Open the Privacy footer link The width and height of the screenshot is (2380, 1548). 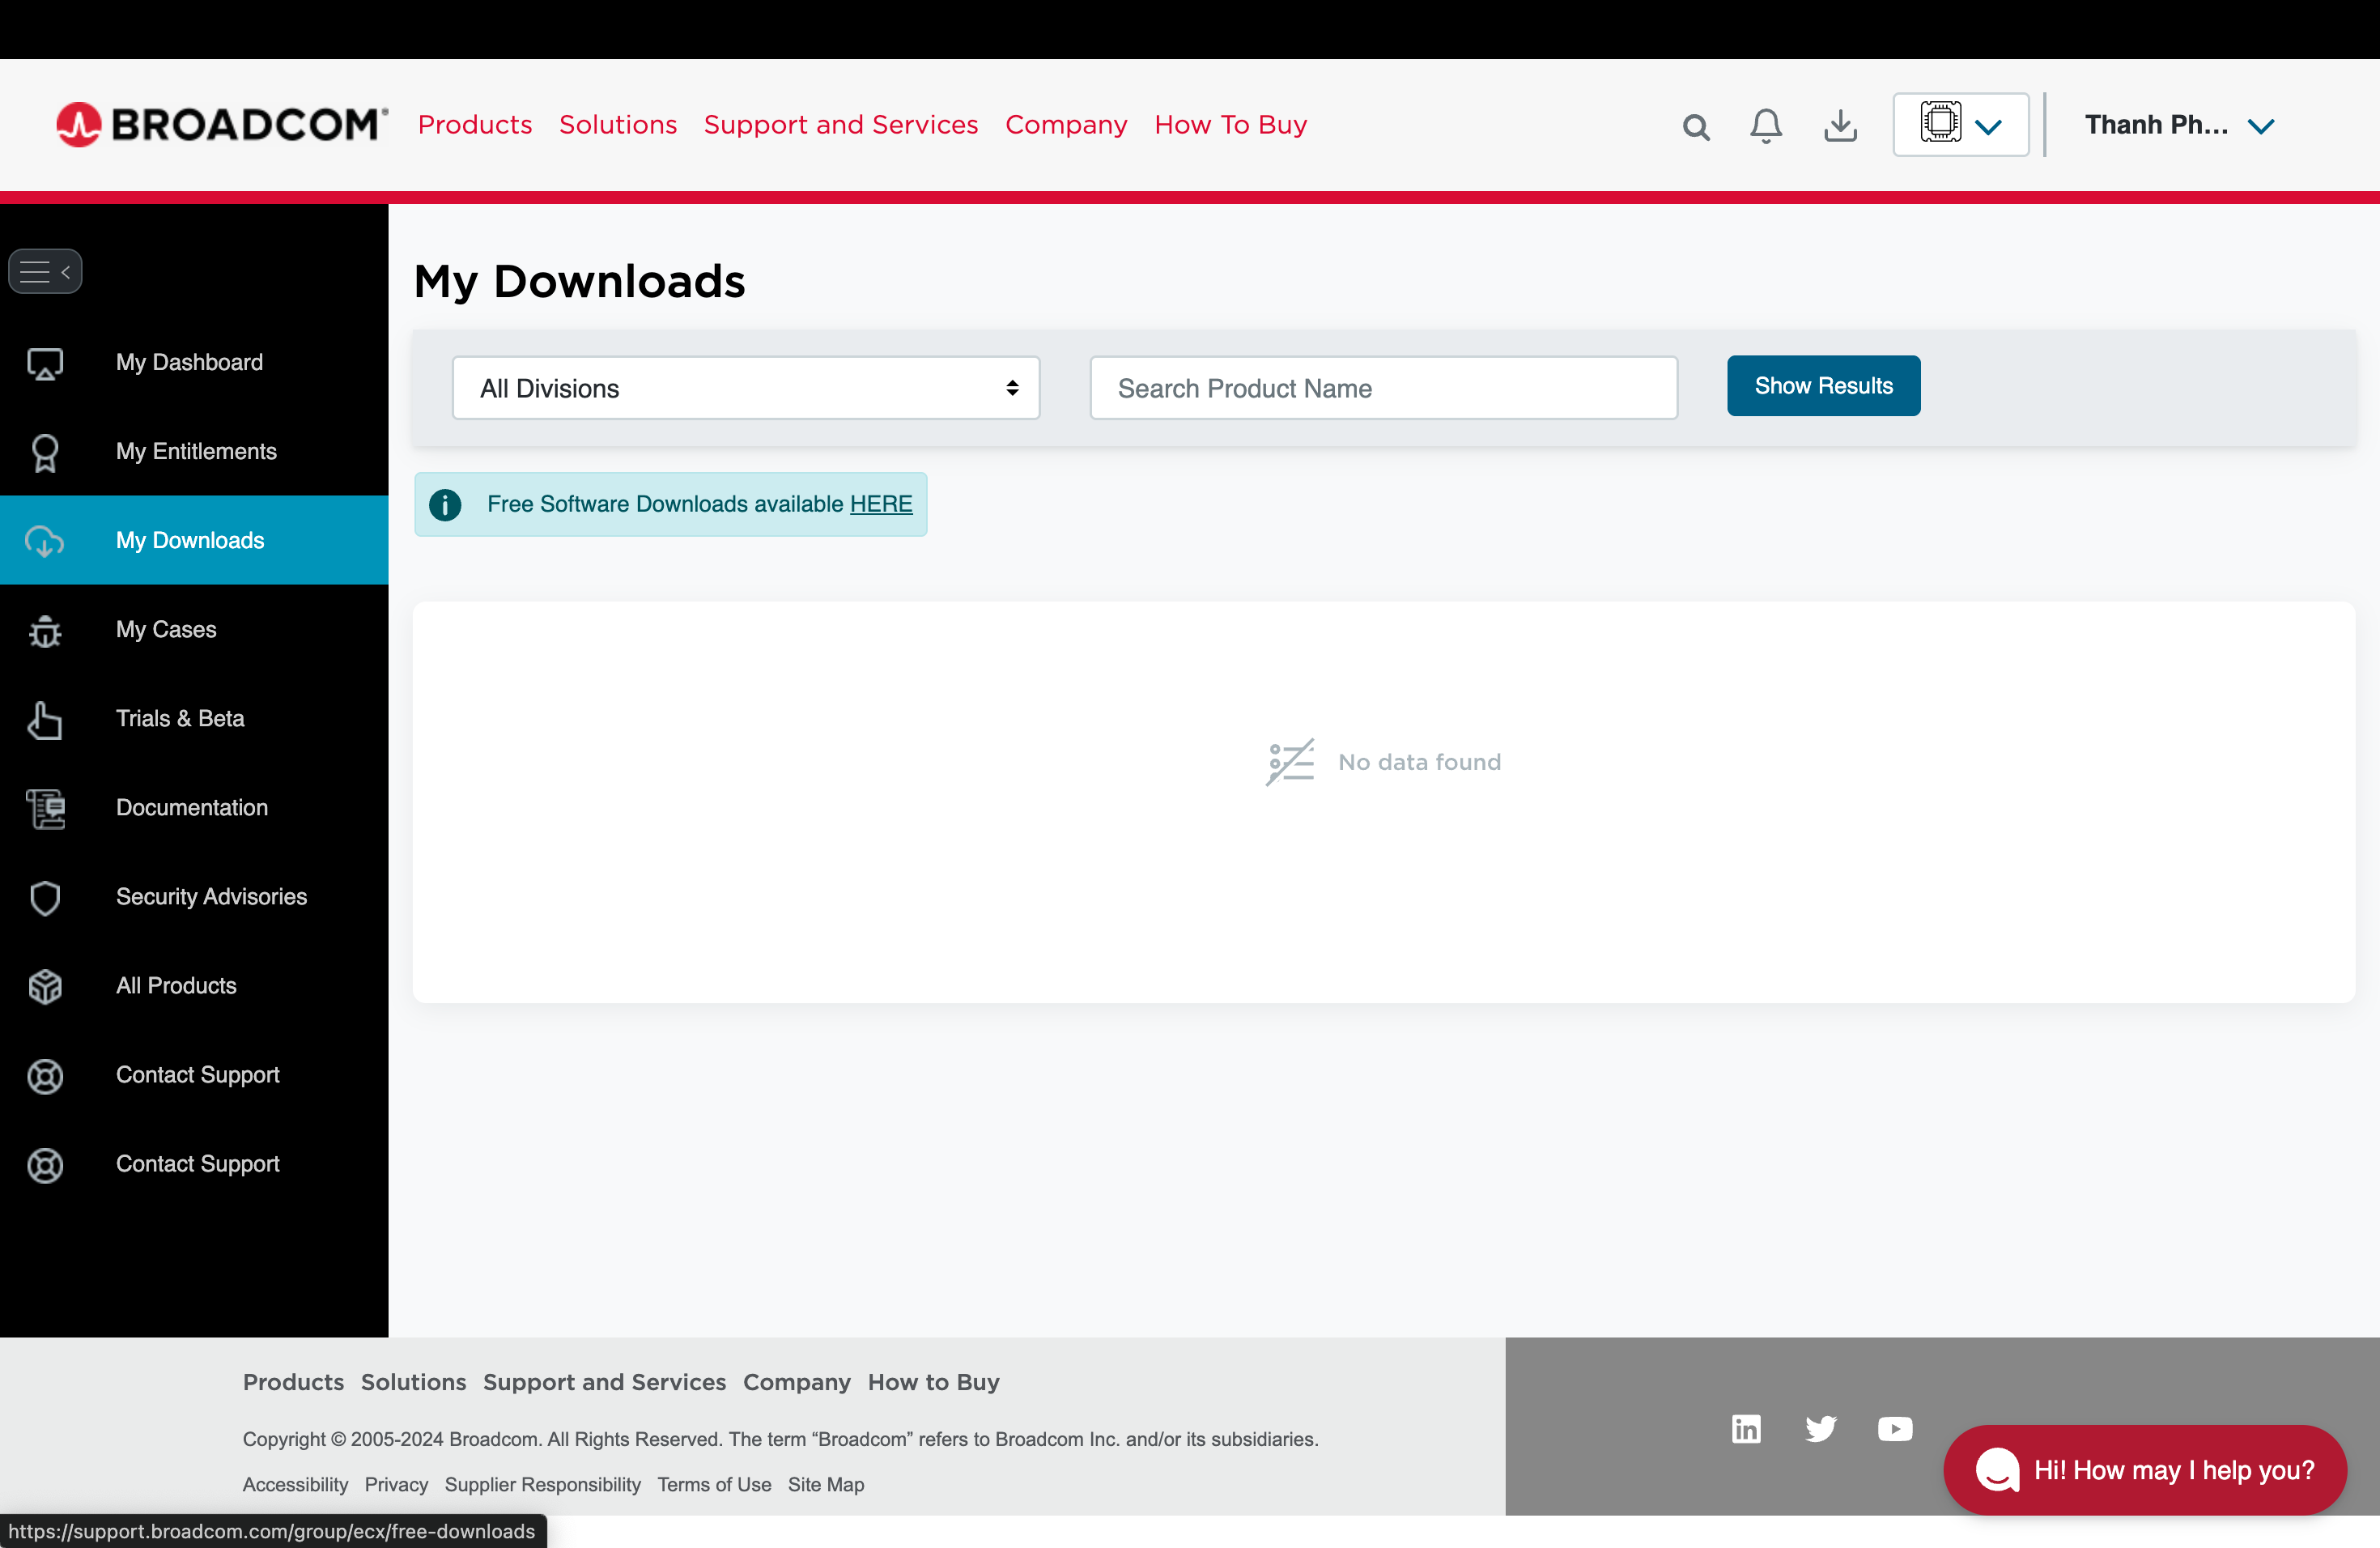[396, 1485]
